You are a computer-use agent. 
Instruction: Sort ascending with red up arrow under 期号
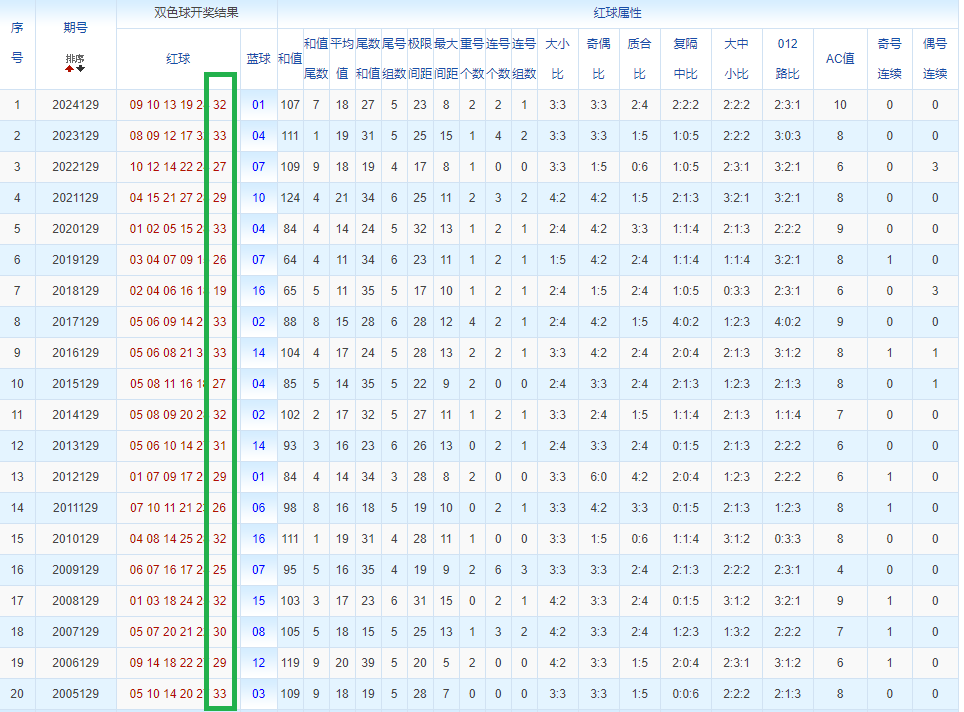(69, 69)
